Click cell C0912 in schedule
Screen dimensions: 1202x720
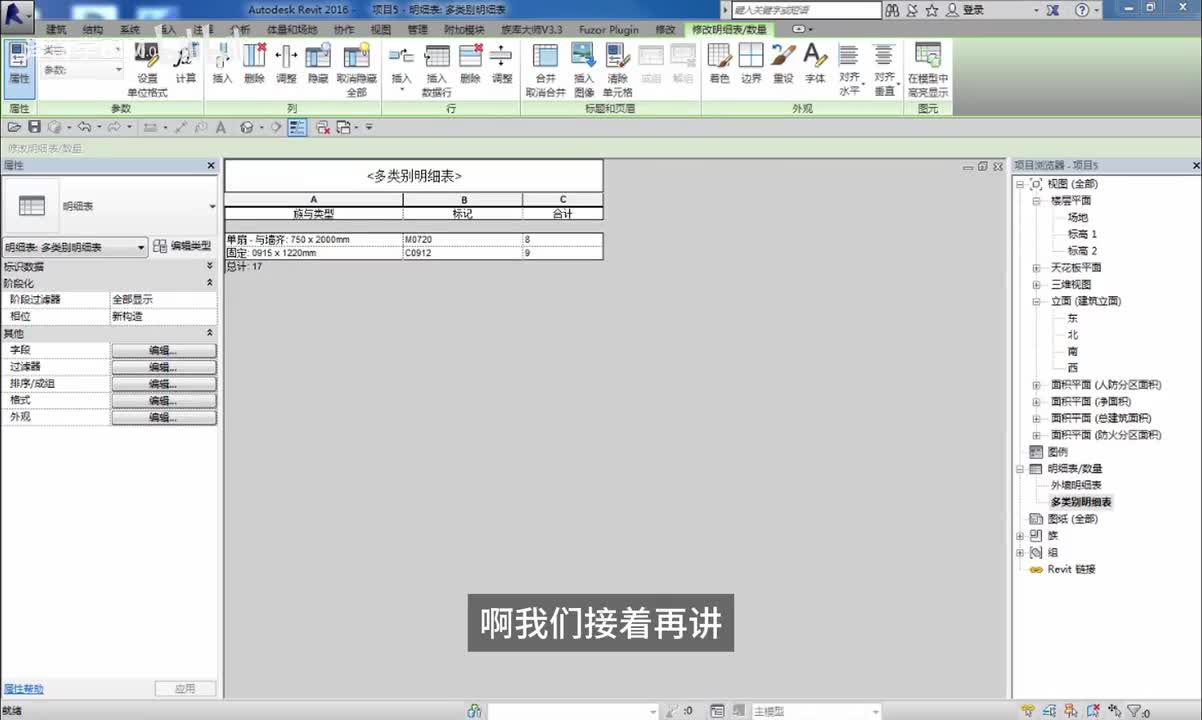click(x=462, y=253)
